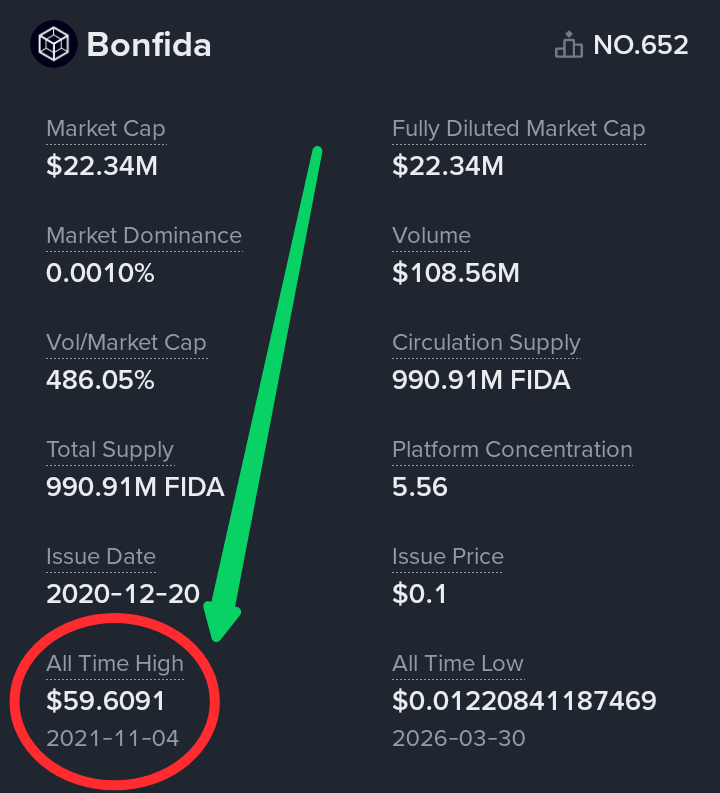Click the NO.652 rank label
The width and height of the screenshot is (720, 793).
click(x=641, y=45)
